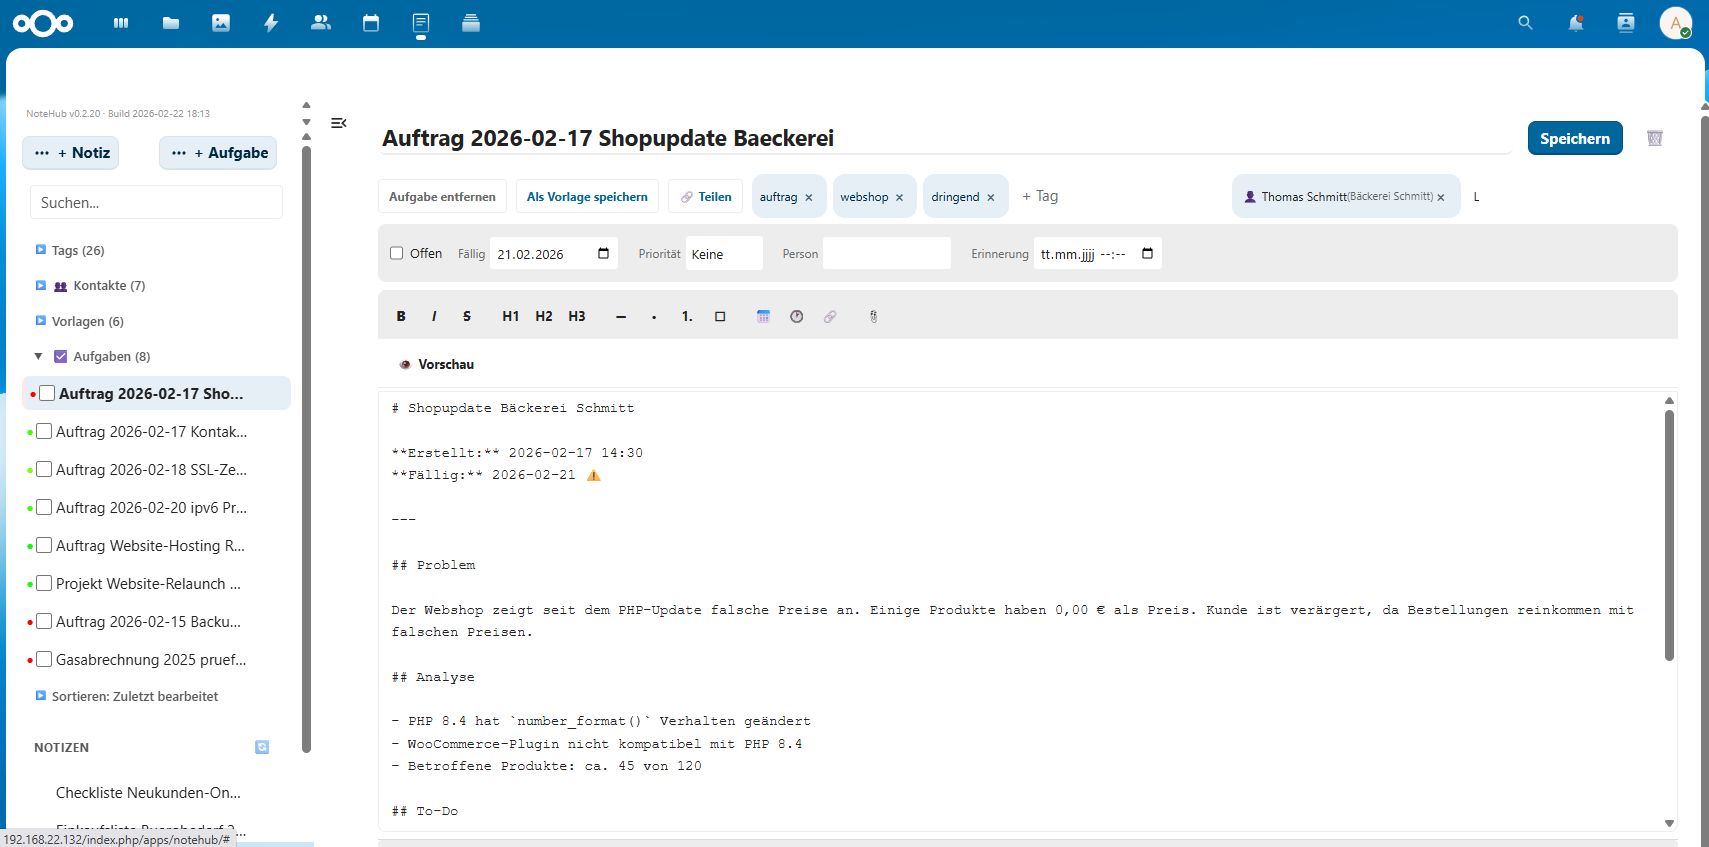Image resolution: width=1709 pixels, height=847 pixels.
Task: Click the Suchen search field
Action: click(156, 202)
